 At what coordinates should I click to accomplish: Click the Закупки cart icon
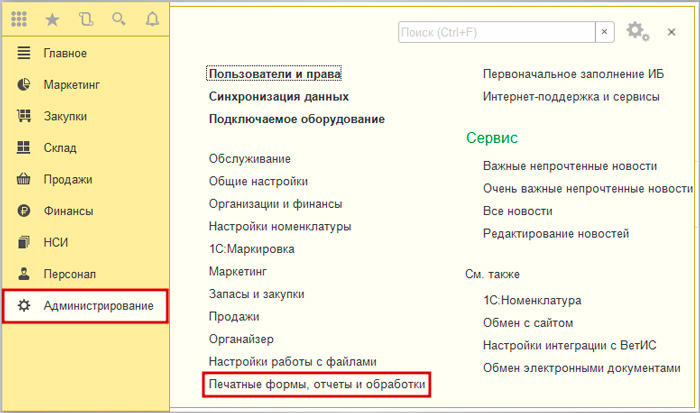point(24,116)
